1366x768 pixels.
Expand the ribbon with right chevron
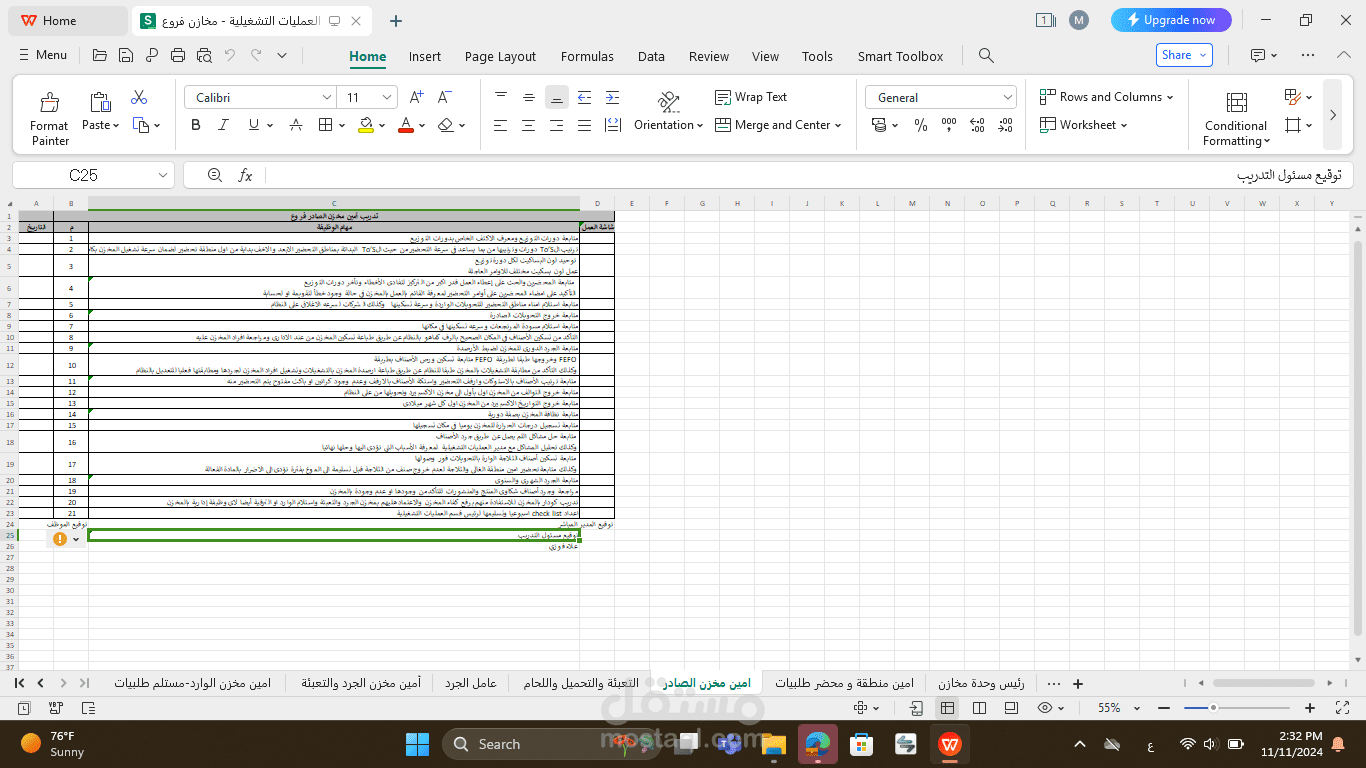[1332, 115]
